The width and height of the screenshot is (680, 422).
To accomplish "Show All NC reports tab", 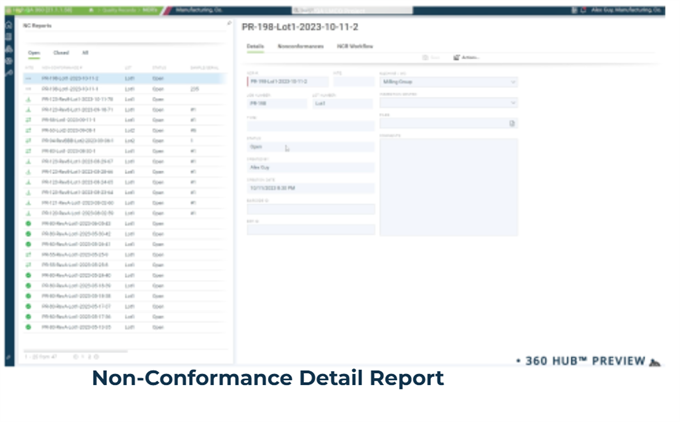I will pyautogui.click(x=85, y=53).
